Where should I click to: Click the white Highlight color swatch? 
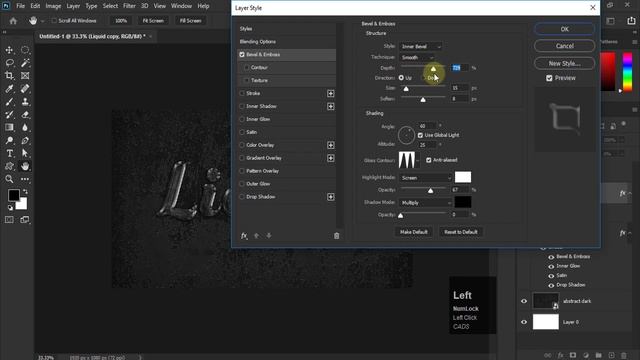tap(463, 177)
